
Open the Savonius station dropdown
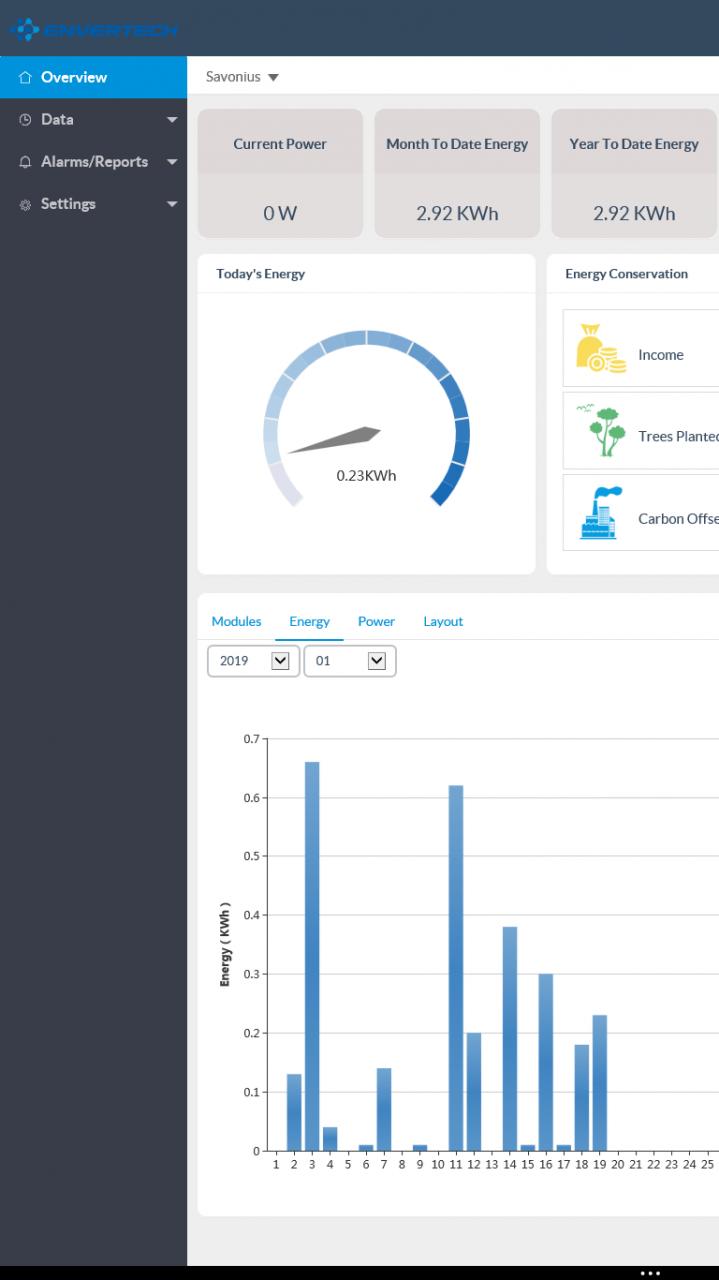click(242, 77)
